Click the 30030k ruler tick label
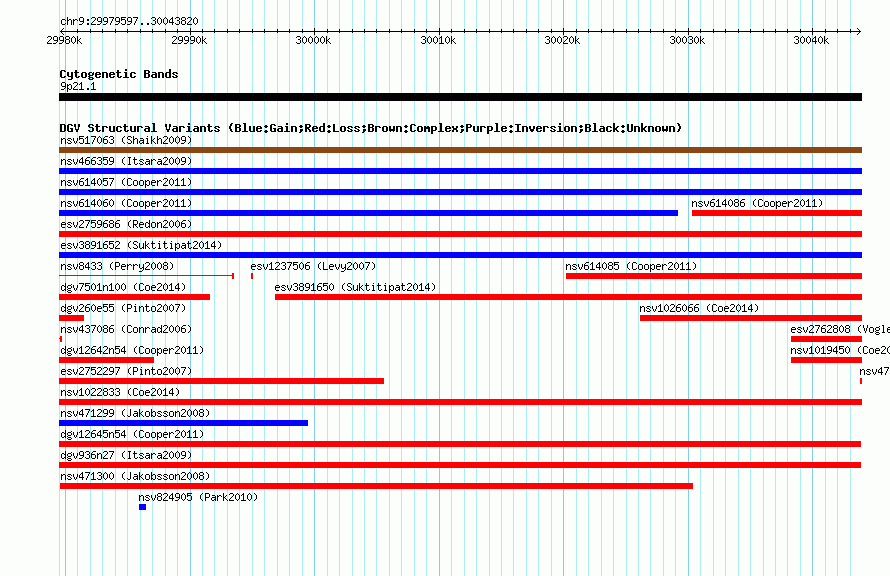This screenshot has width=890, height=576. [x=687, y=40]
